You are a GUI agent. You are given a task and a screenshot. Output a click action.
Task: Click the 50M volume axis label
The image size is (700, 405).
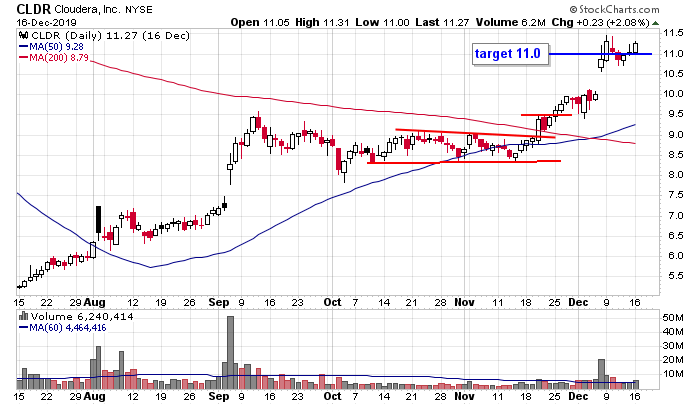[673, 317]
